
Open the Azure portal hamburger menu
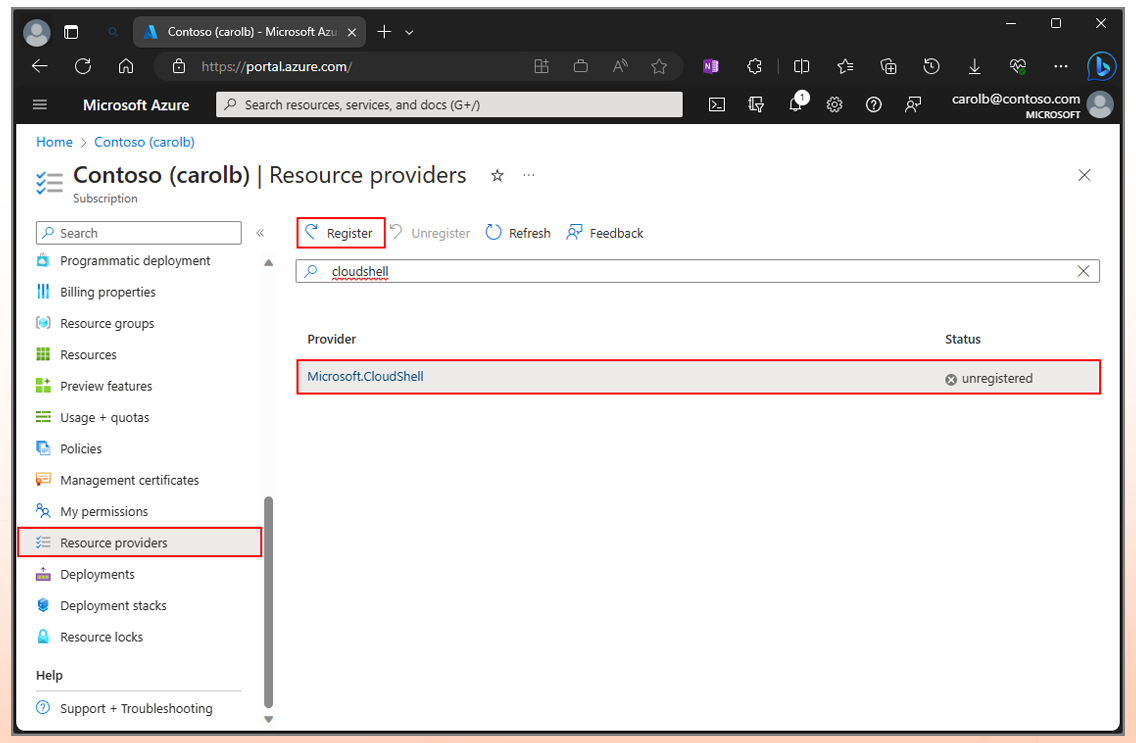(40, 105)
